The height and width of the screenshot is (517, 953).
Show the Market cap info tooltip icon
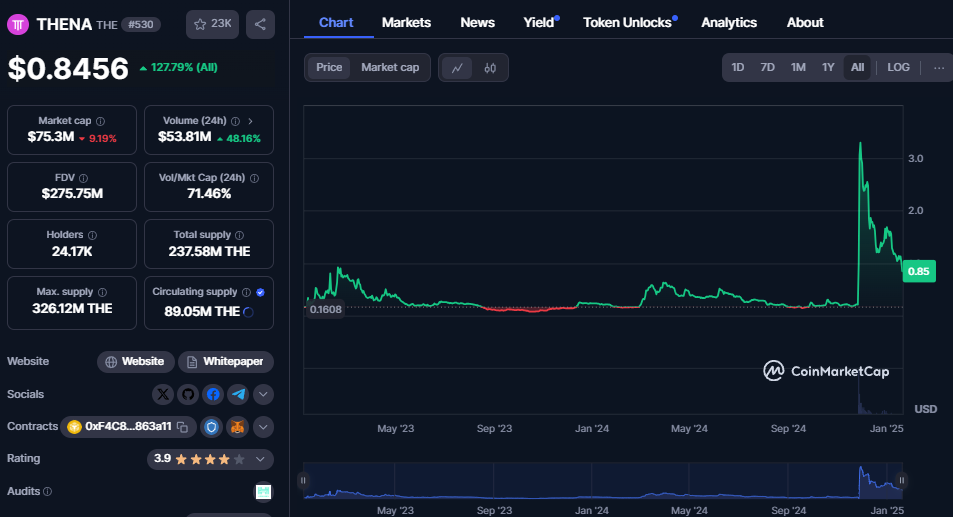click(100, 121)
